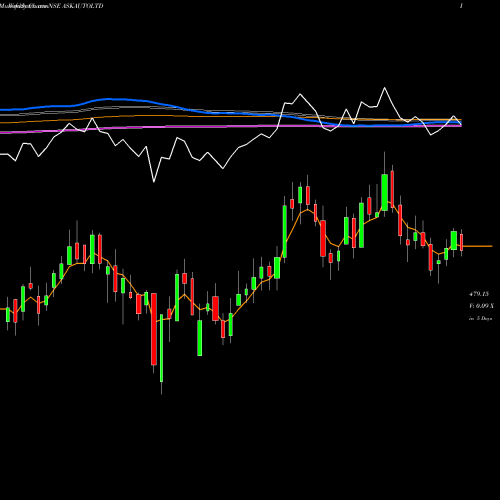Click the highest peak of the white indicator line
500x500 pixels.
(385, 88)
